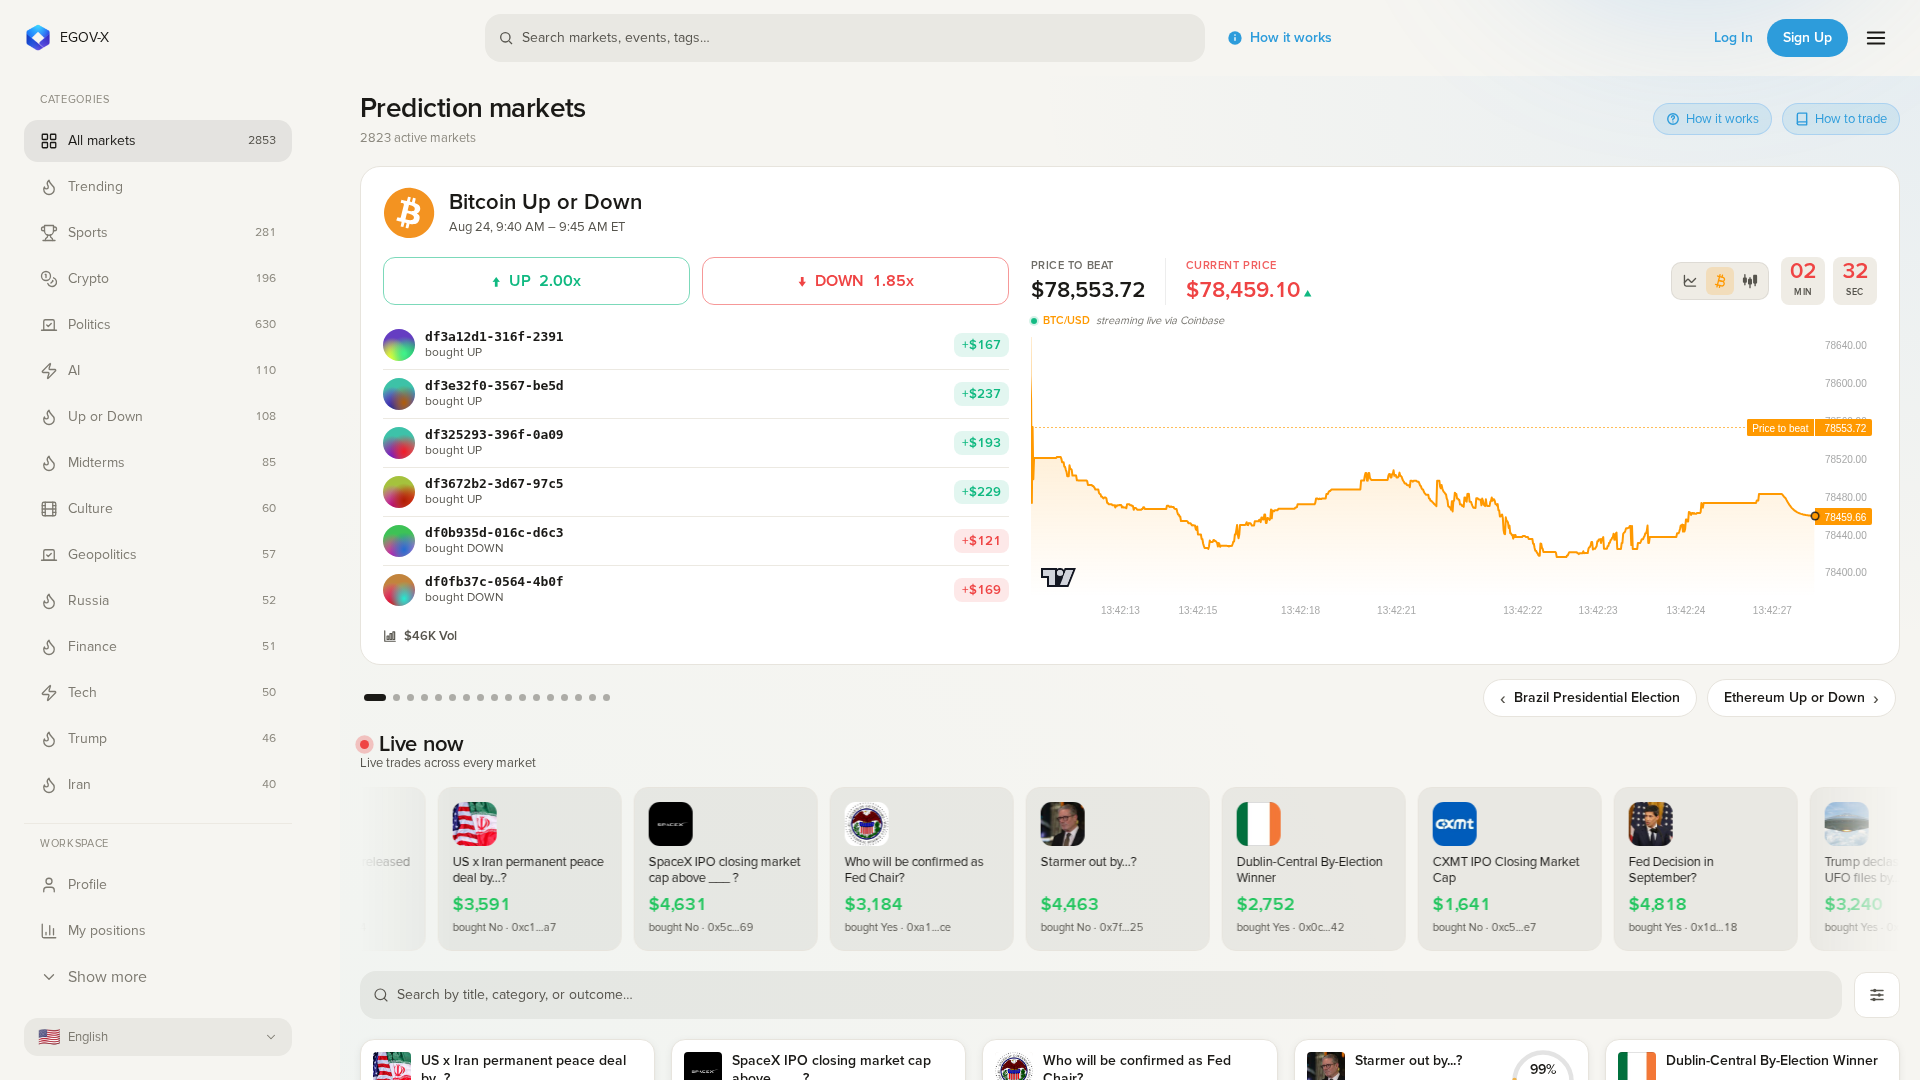Screen dimensions: 1920x1080
Task: Select the first carousel pagination dot
Action: [x=375, y=698]
